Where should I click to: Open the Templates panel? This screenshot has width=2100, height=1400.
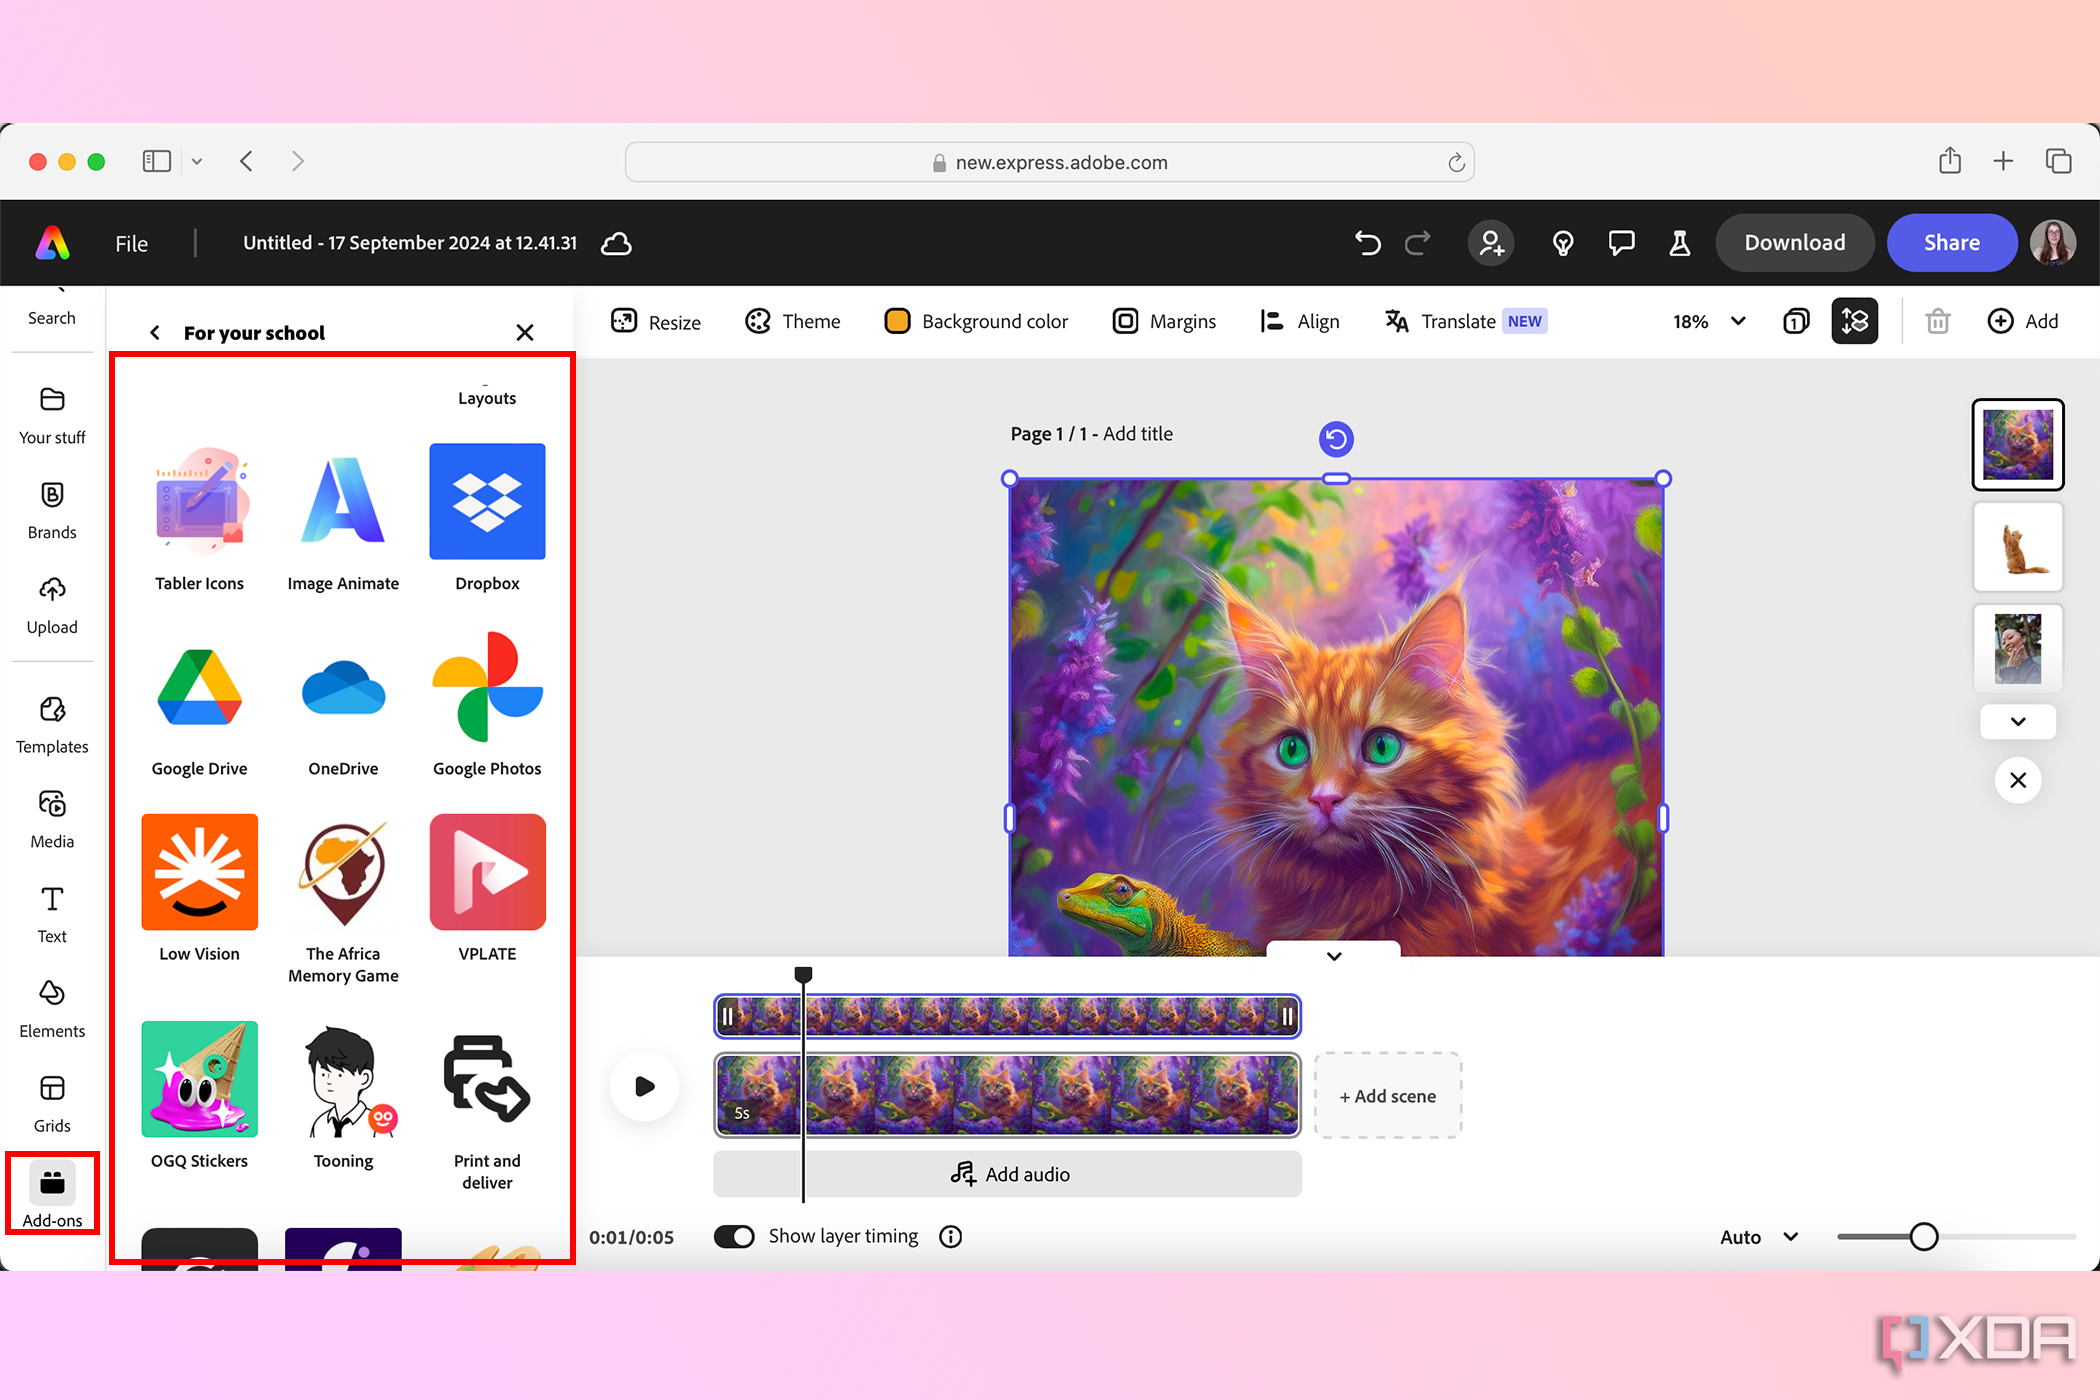coord(52,725)
